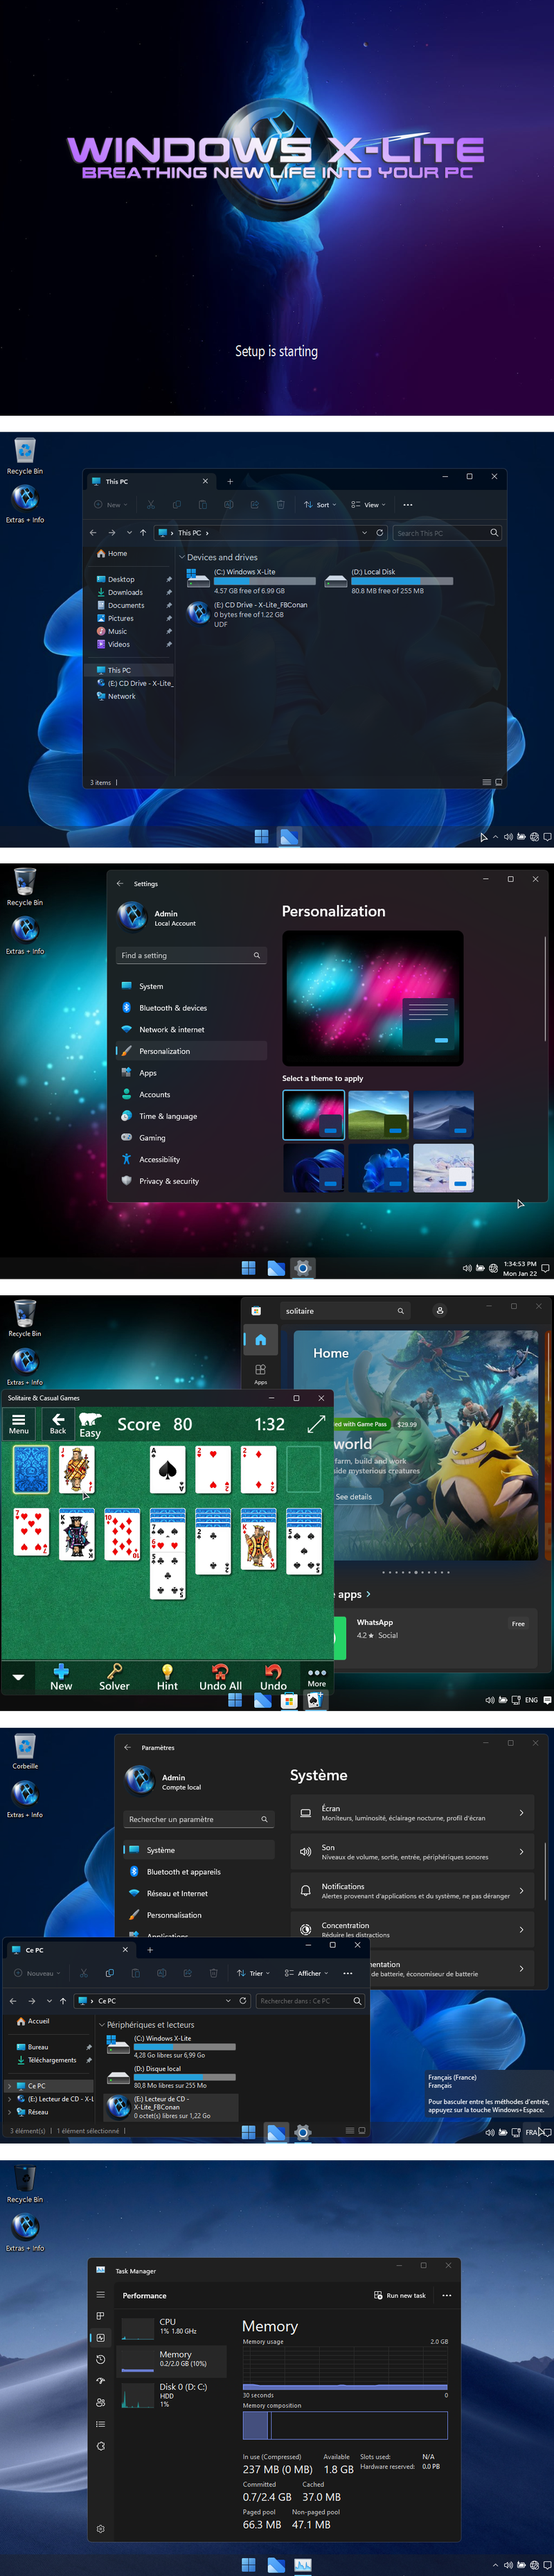The width and height of the screenshot is (554, 2576).
Task: Collapse the Devices and drives group
Action: click(x=182, y=557)
